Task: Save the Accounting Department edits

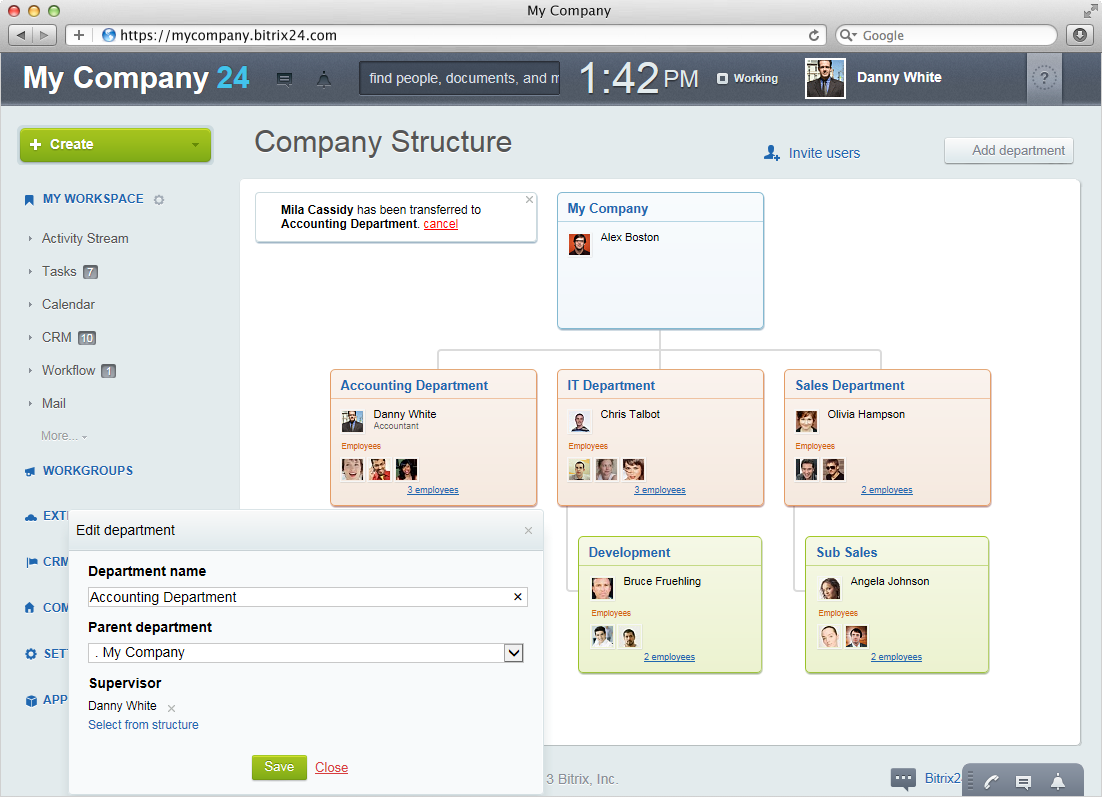Action: click(279, 767)
